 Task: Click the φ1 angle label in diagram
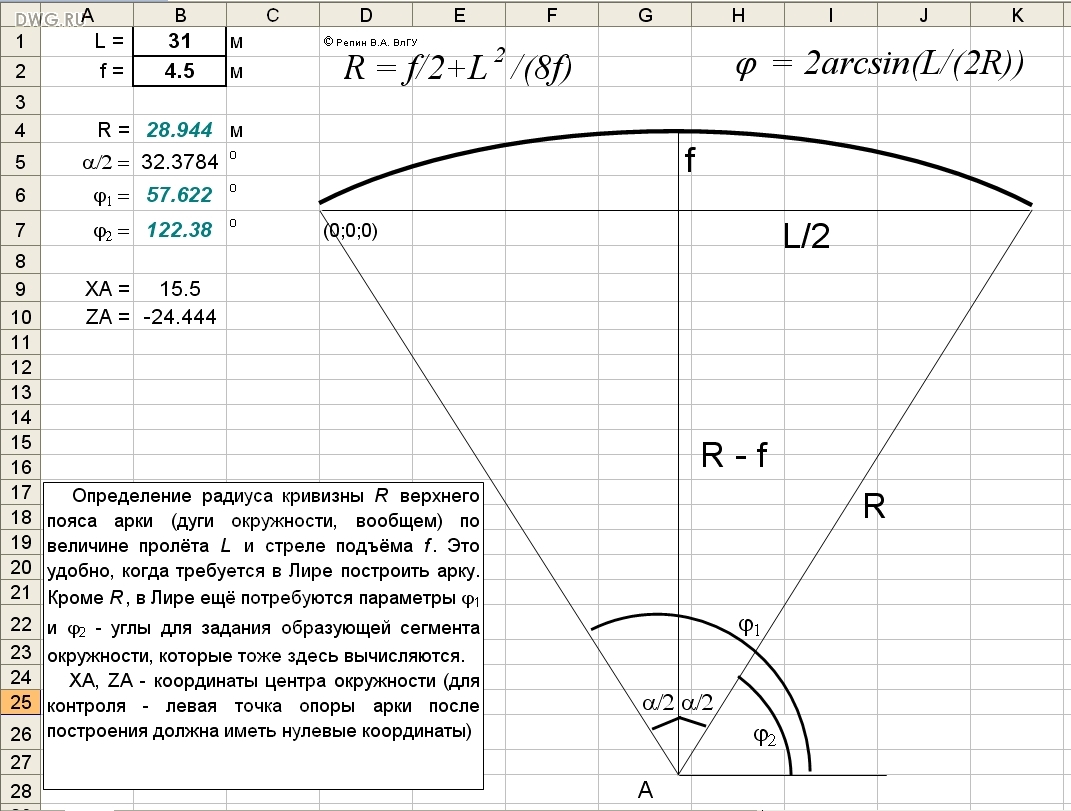tap(749, 626)
